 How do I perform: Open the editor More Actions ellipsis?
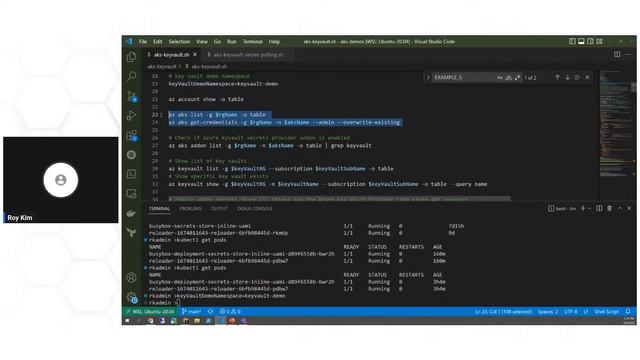(x=627, y=54)
